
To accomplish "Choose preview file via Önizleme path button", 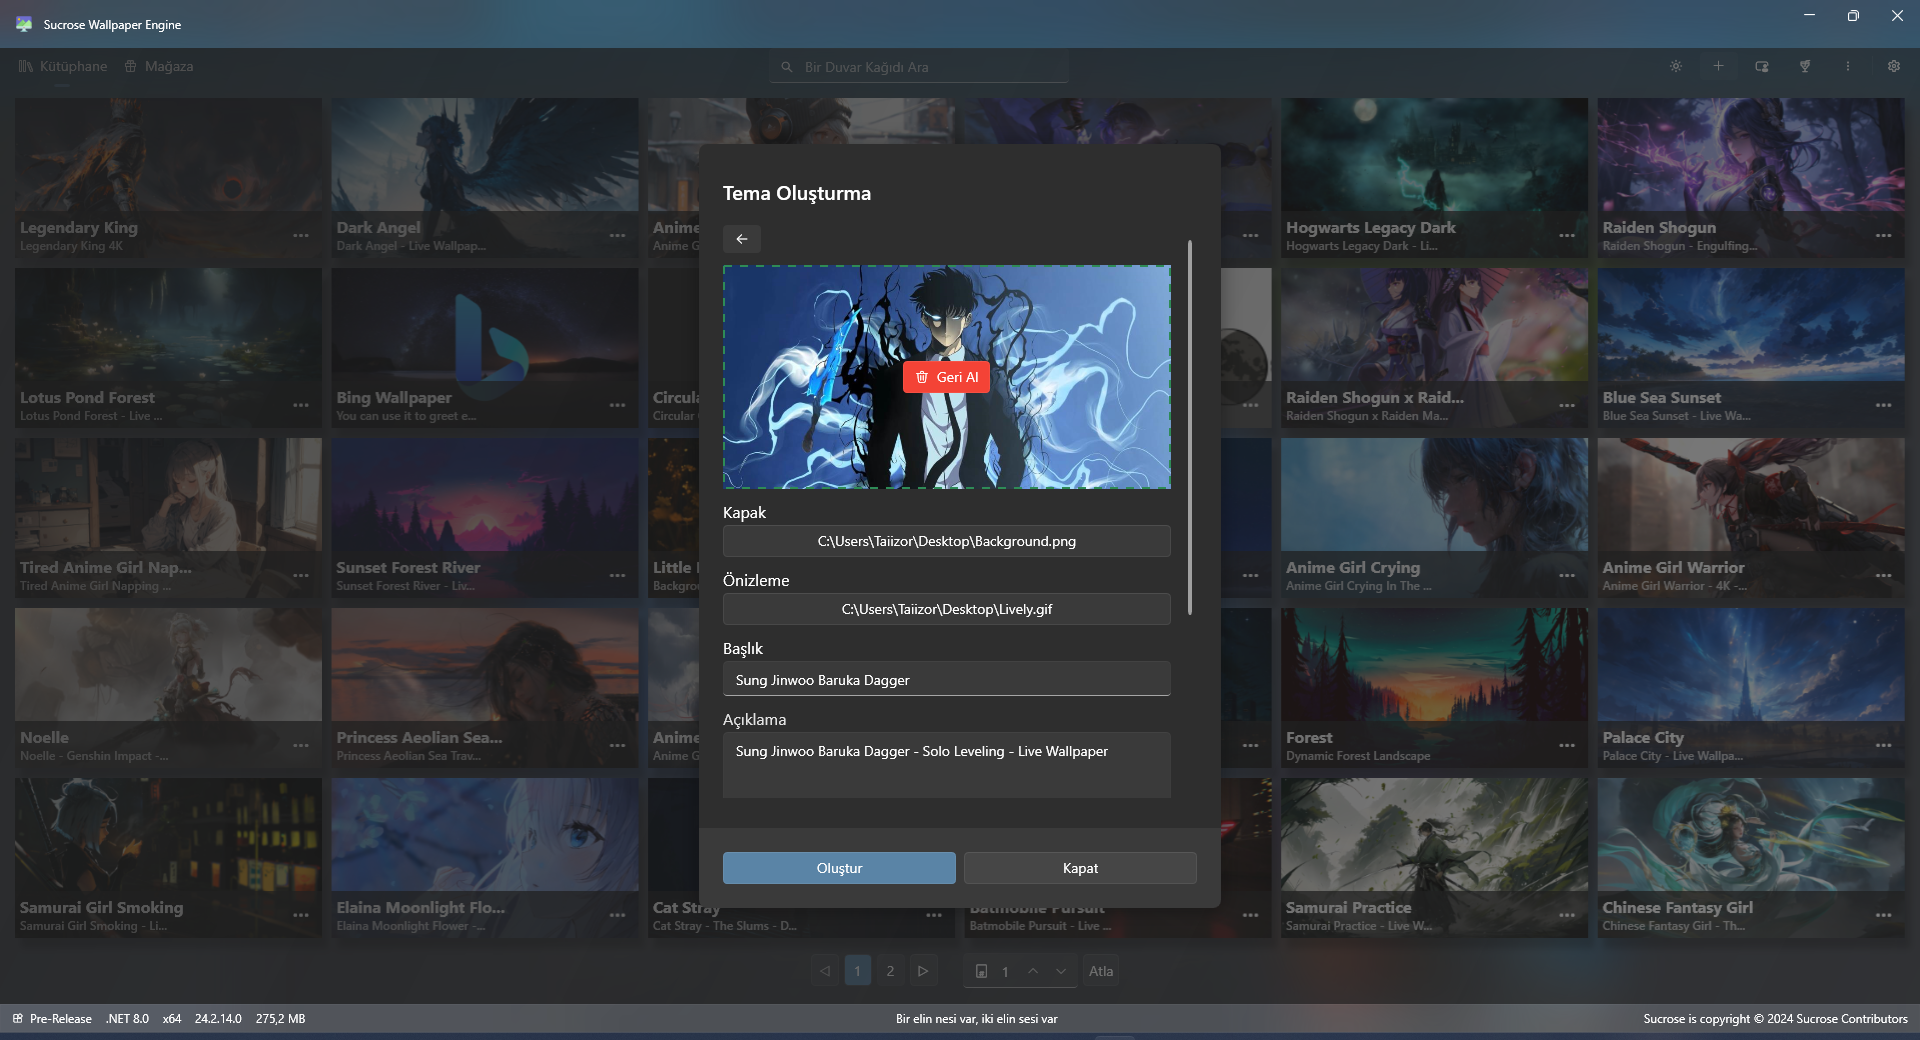I will tap(947, 609).
